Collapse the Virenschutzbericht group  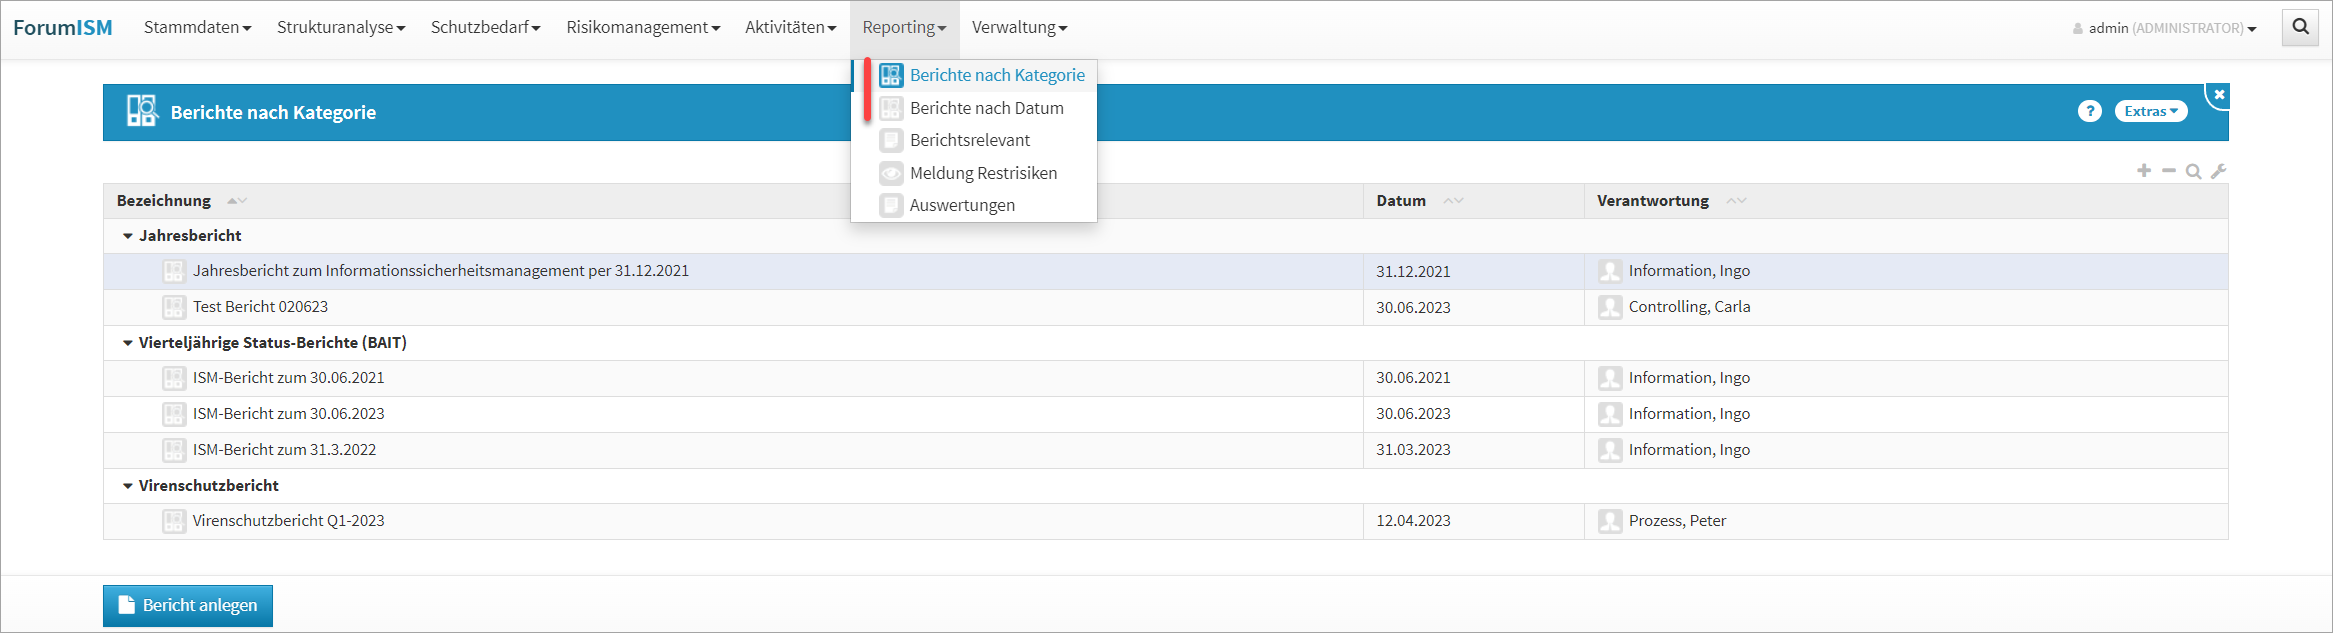[128, 486]
